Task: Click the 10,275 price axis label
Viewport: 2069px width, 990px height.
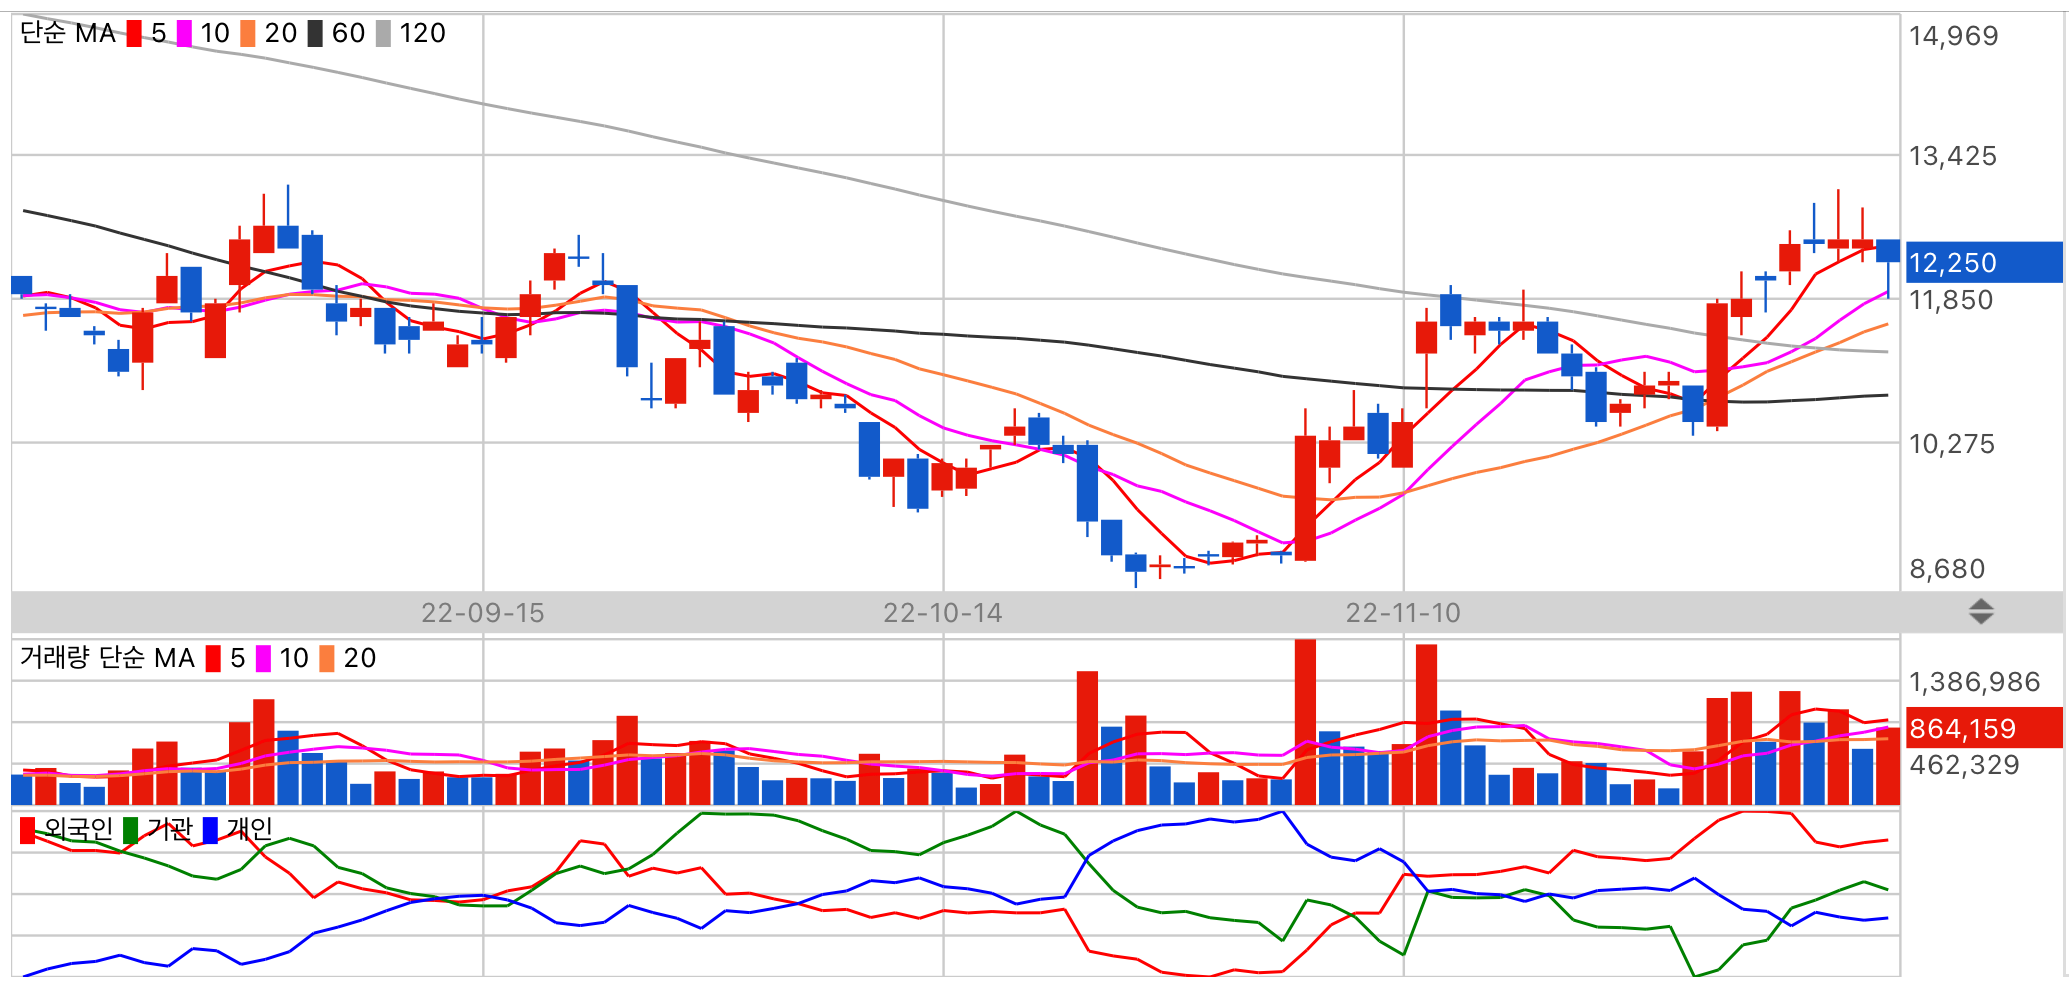Action: click(x=1952, y=444)
